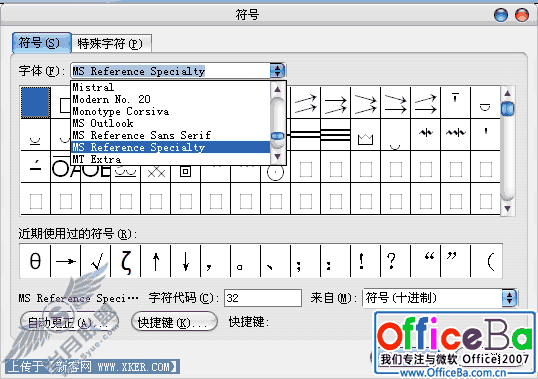Click the 字符代码 character code field
Viewport: 538px width, 379px height.
coord(263,298)
